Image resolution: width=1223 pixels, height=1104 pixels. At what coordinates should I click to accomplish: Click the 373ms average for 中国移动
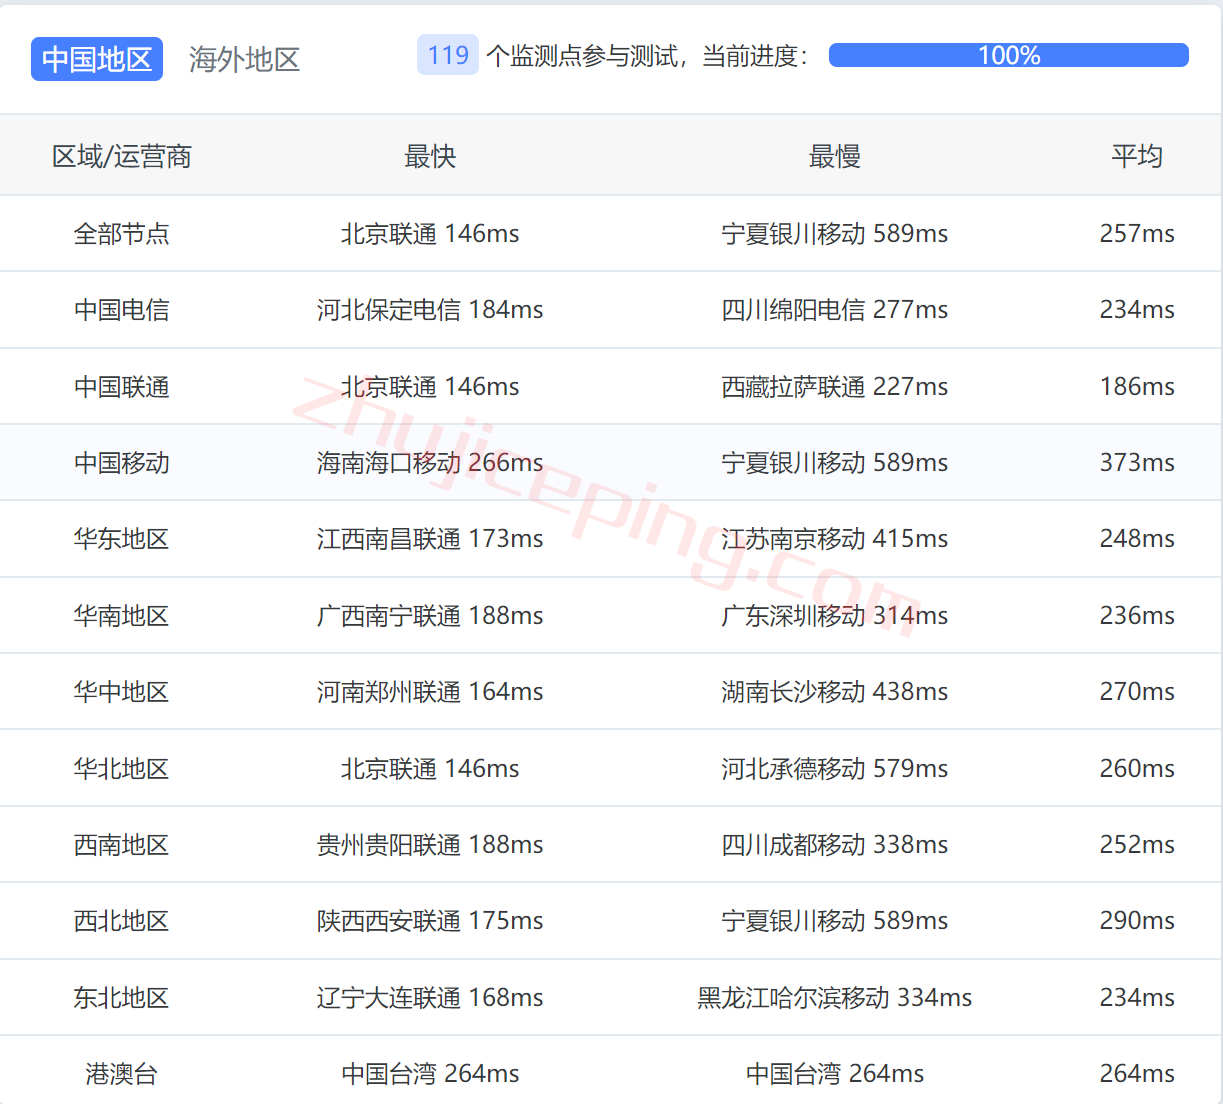(1137, 462)
